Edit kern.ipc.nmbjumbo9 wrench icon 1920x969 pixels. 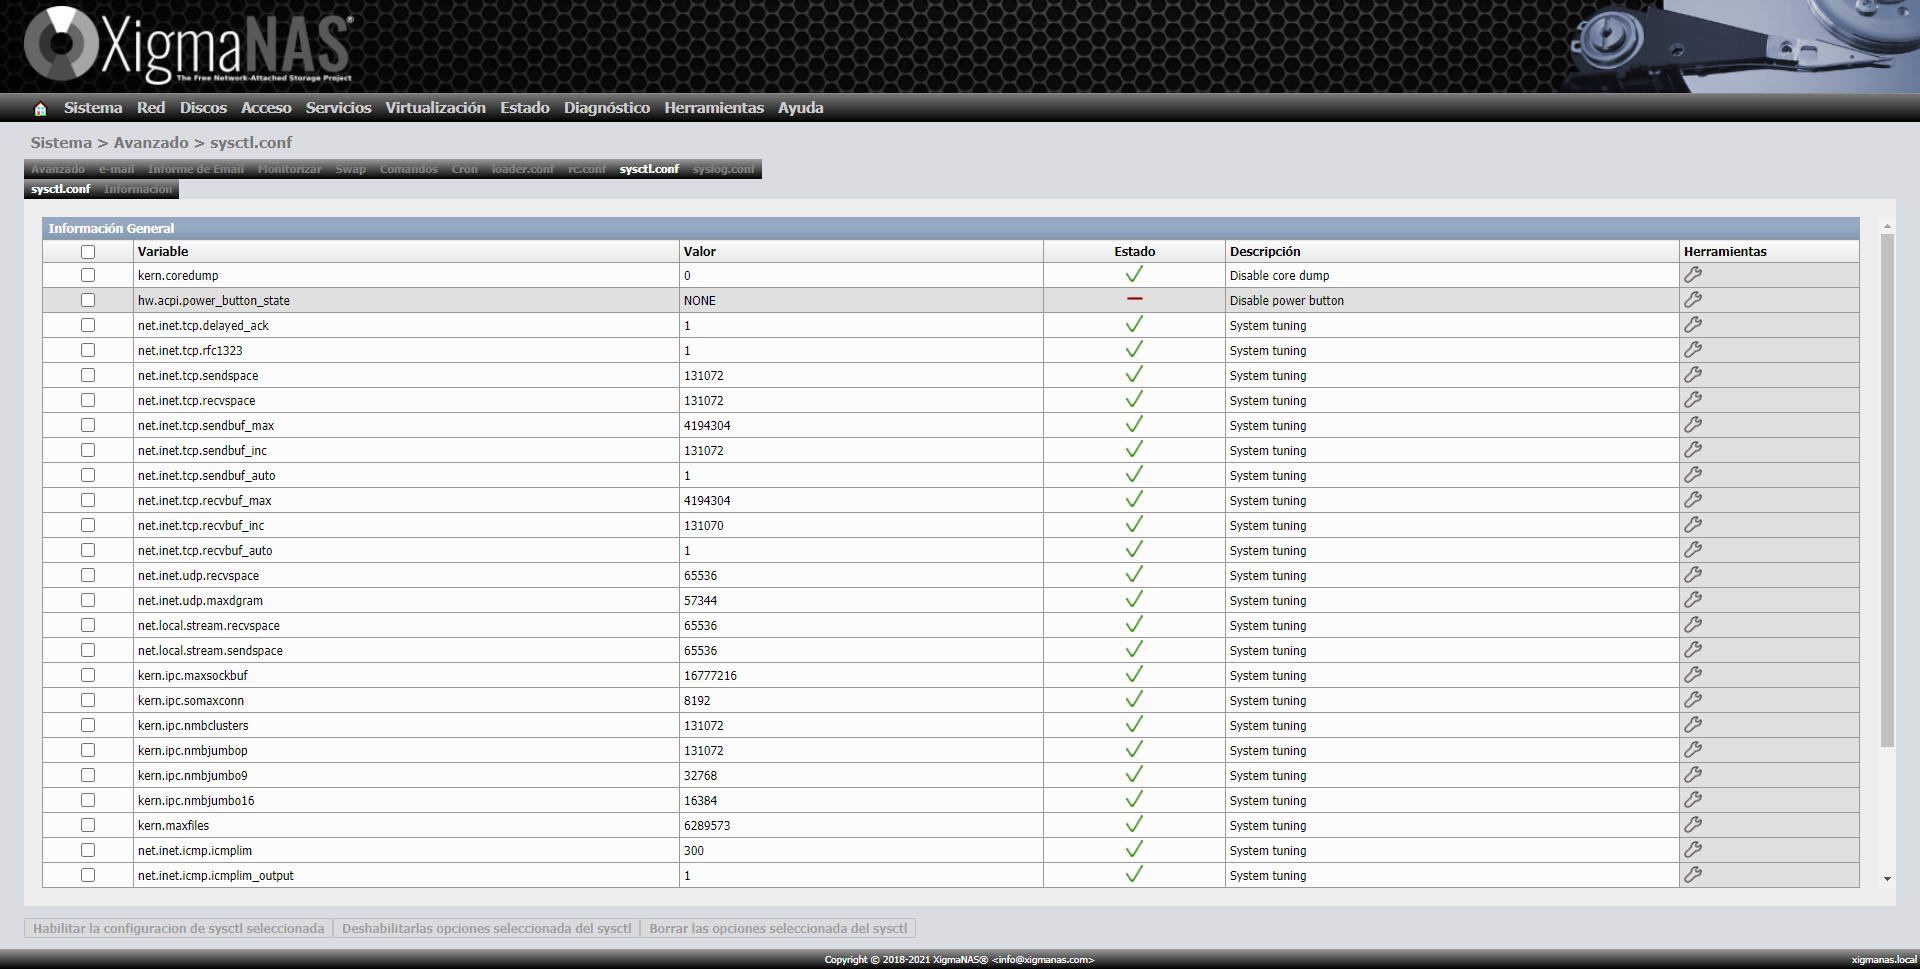(1693, 775)
